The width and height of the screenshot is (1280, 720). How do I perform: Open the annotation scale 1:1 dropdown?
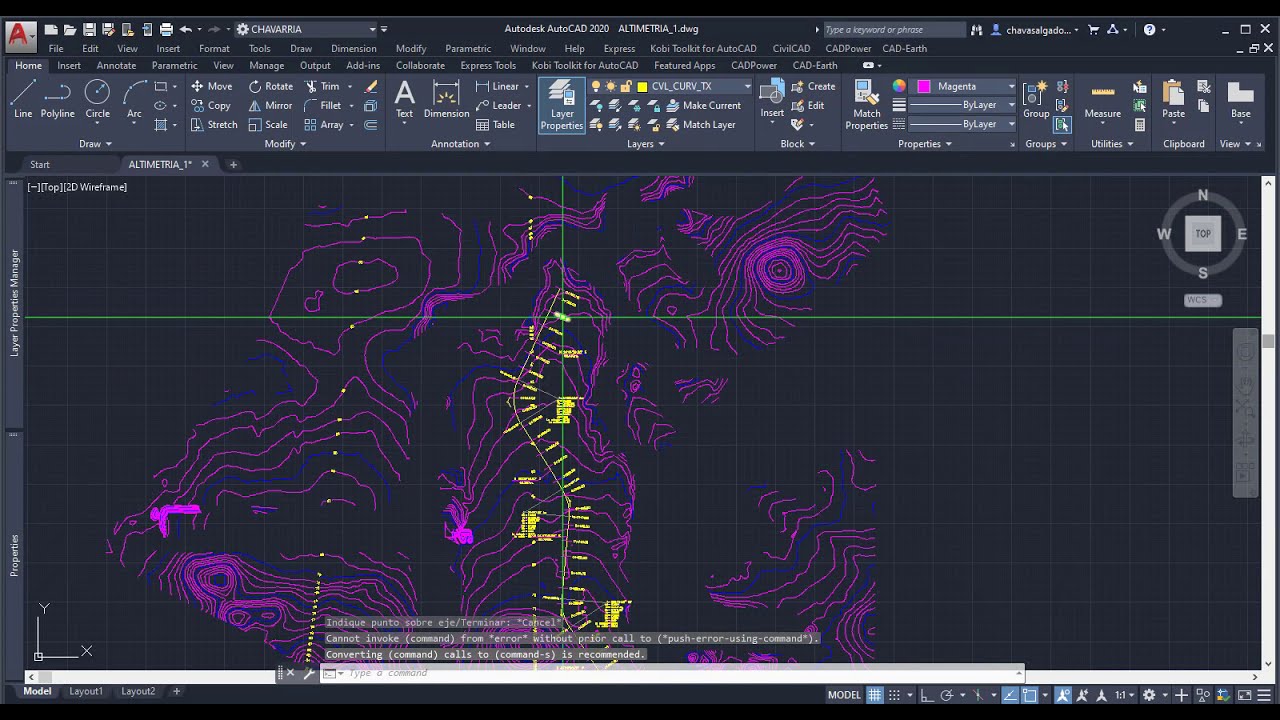click(x=1125, y=694)
